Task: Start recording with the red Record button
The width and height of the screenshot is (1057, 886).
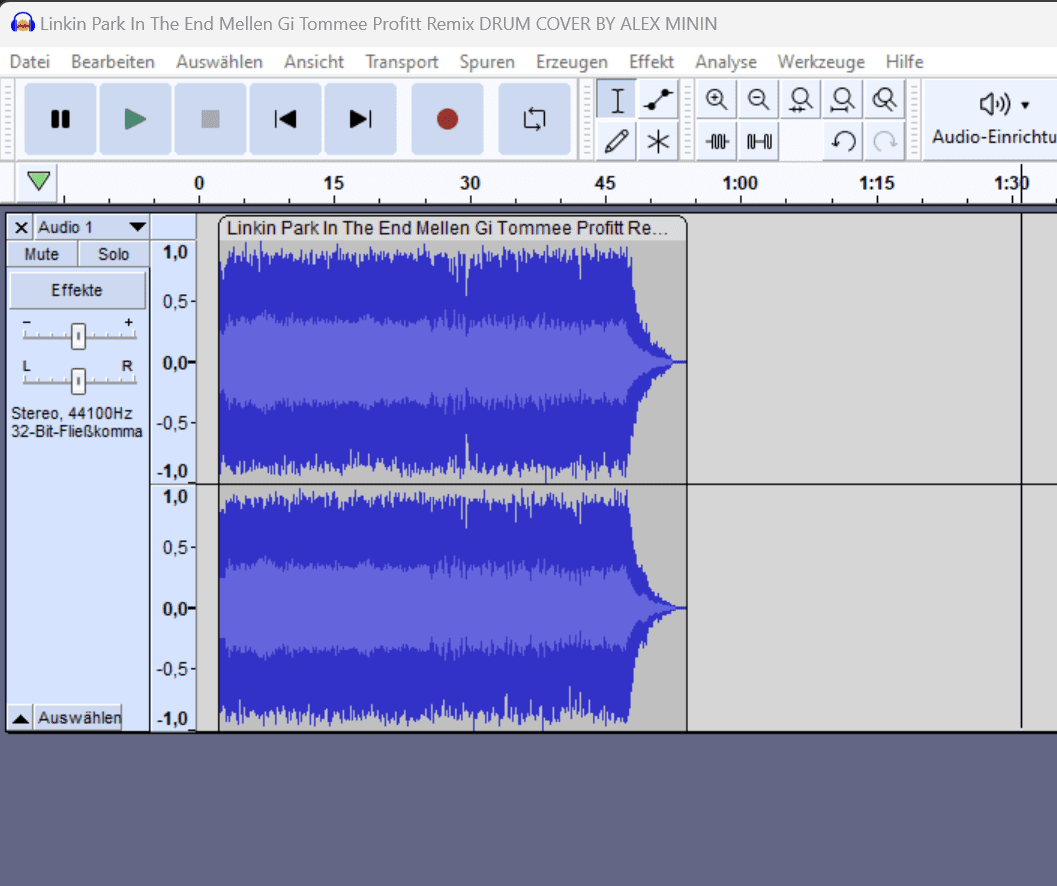Action: (x=447, y=119)
